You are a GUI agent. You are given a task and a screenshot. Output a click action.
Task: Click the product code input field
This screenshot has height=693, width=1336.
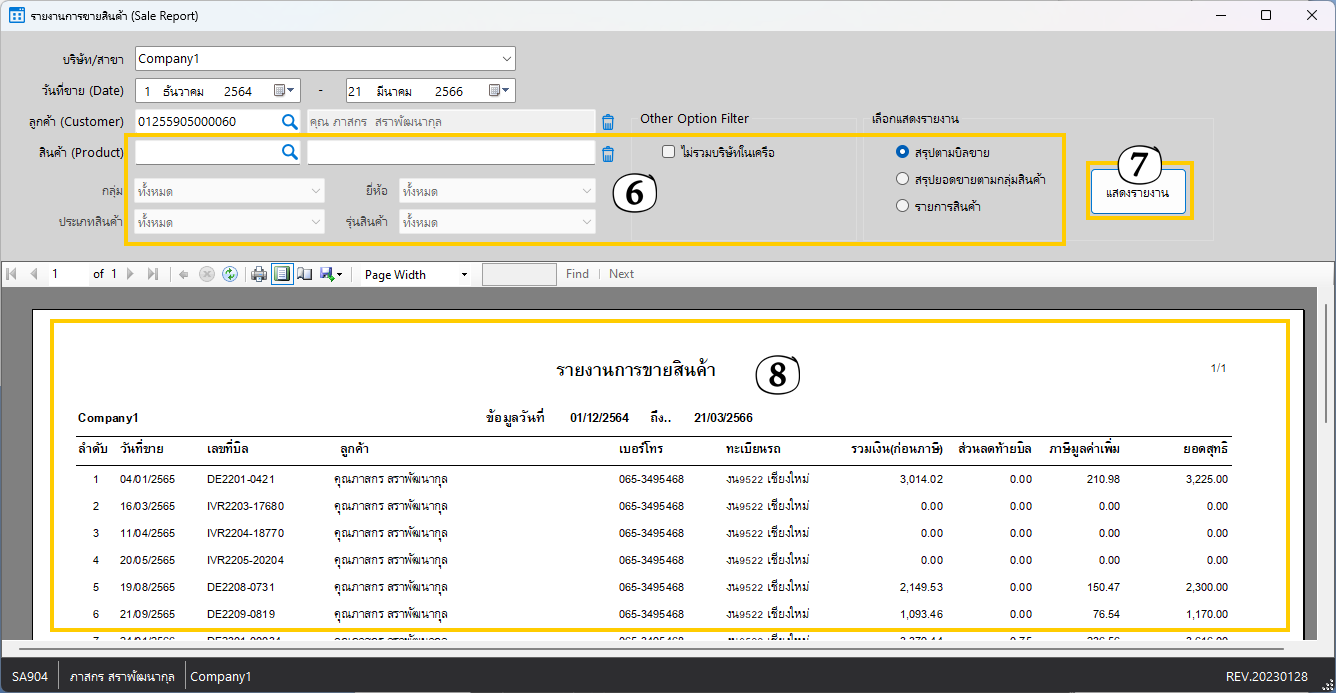pyautogui.click(x=206, y=152)
